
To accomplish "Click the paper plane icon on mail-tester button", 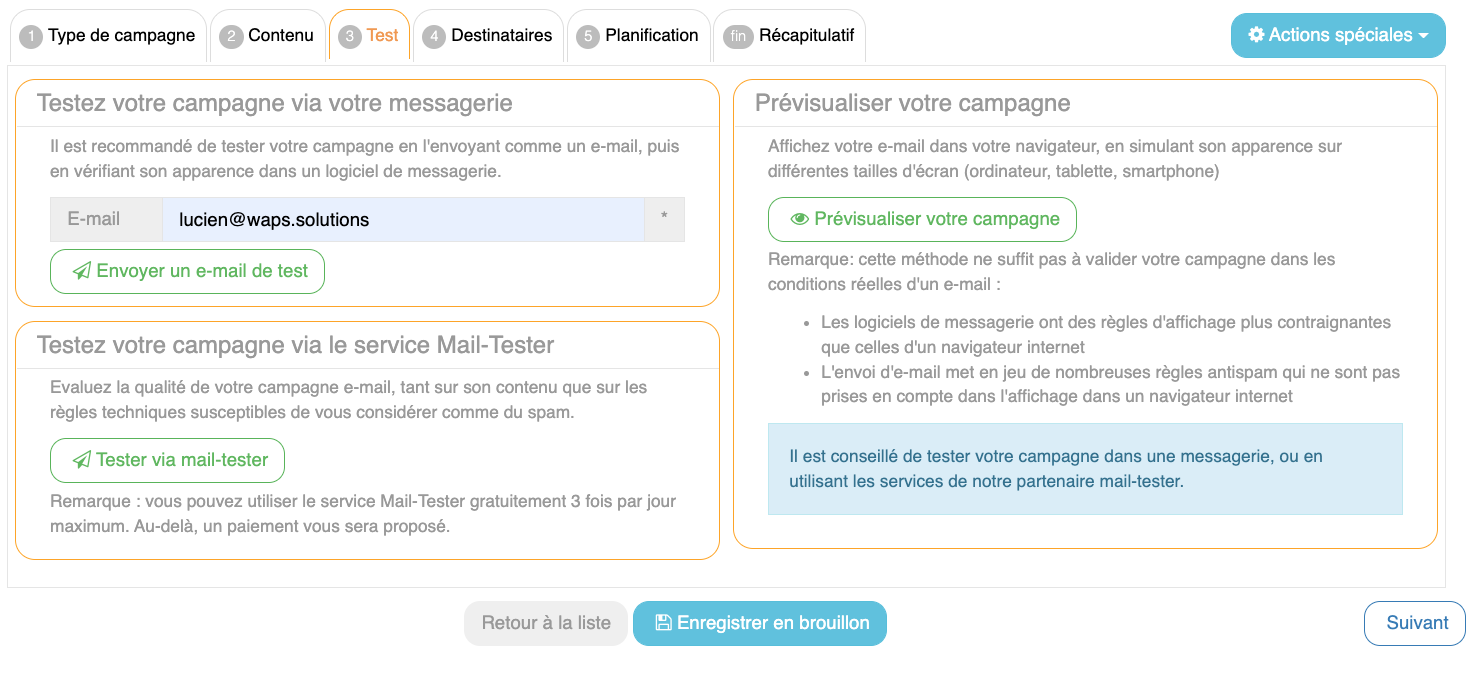I will pyautogui.click(x=82, y=460).
